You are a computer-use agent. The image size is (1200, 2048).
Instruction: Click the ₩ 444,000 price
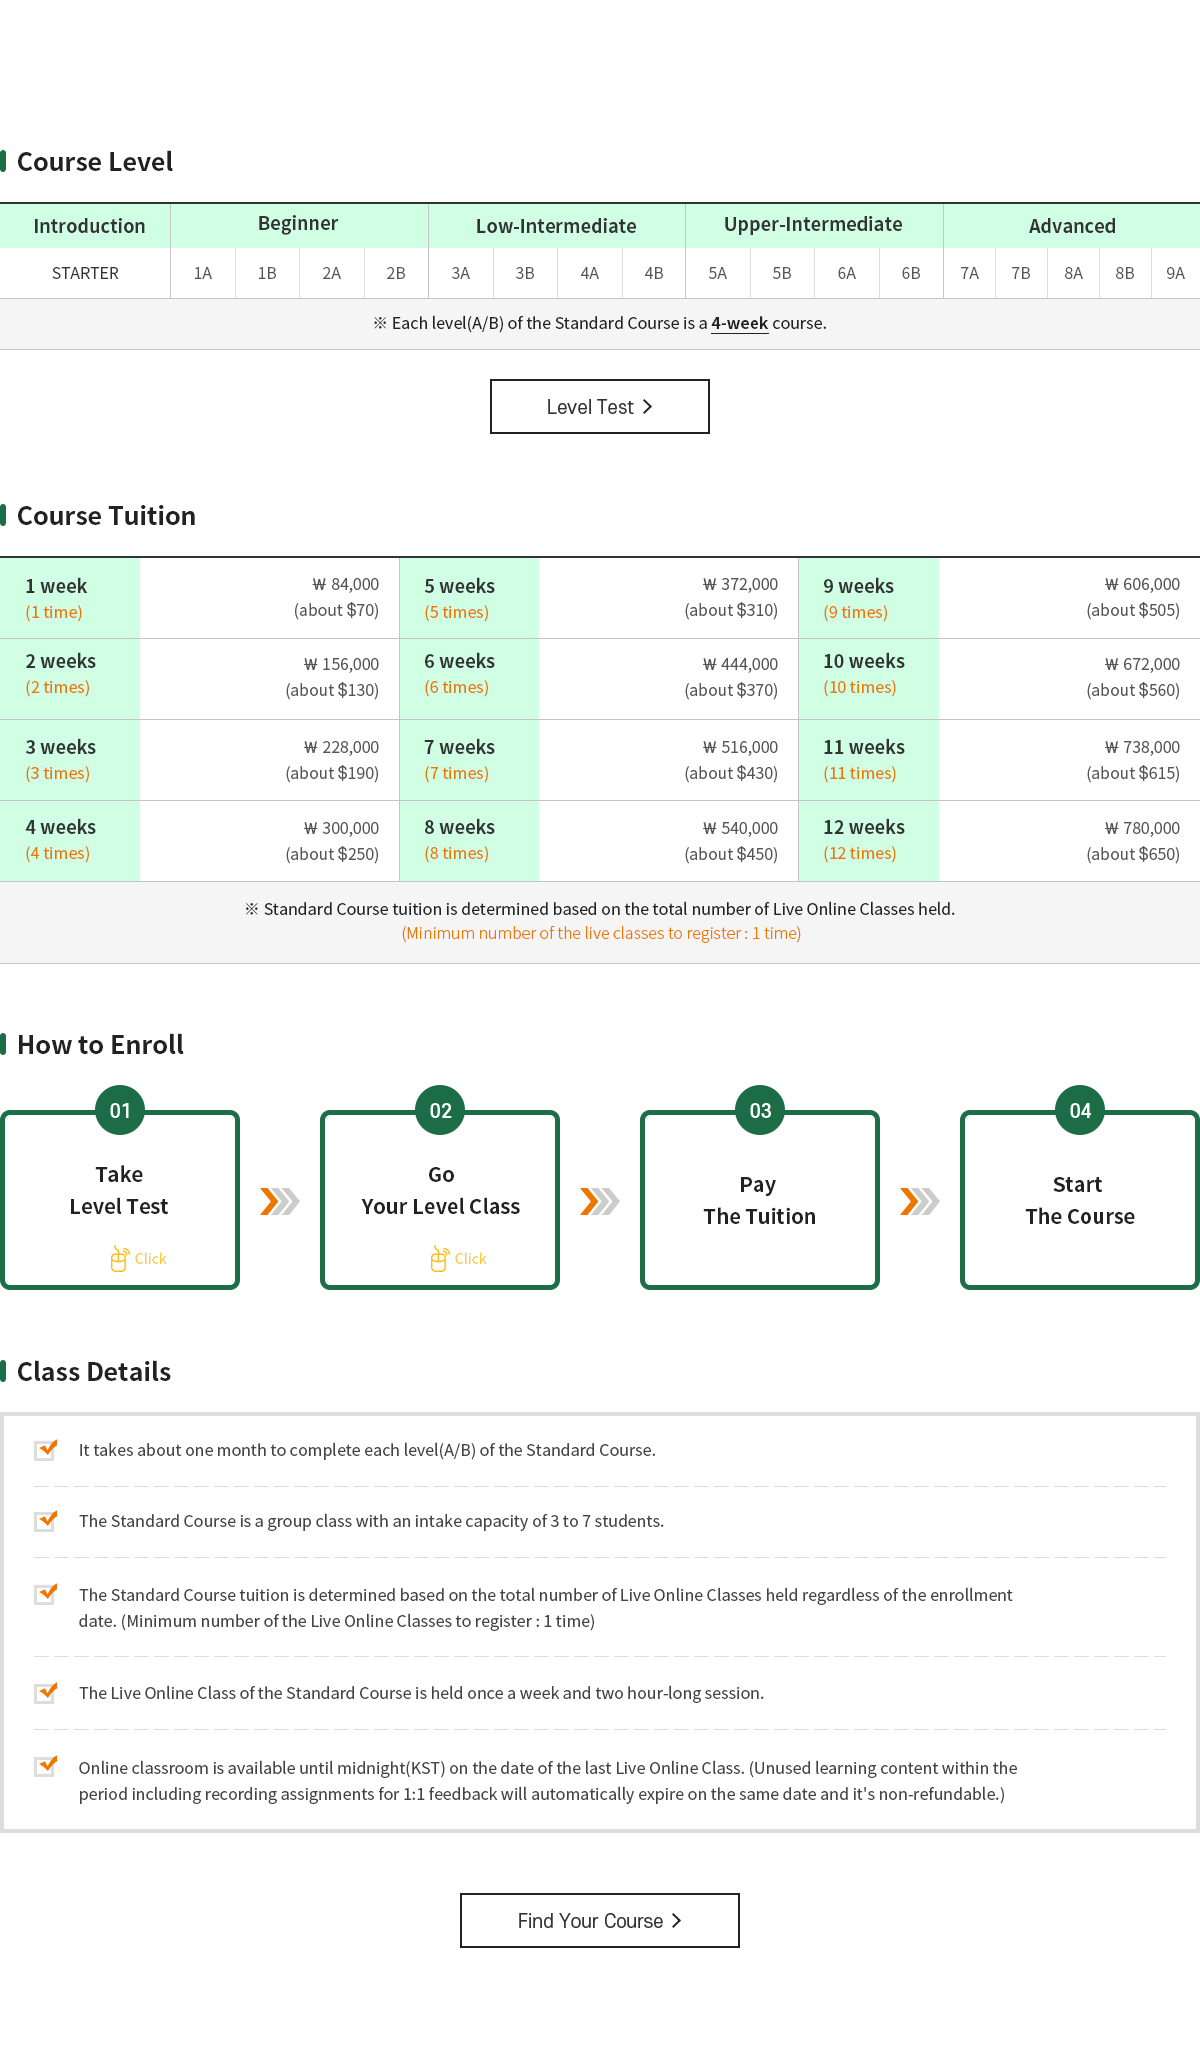click(x=740, y=664)
